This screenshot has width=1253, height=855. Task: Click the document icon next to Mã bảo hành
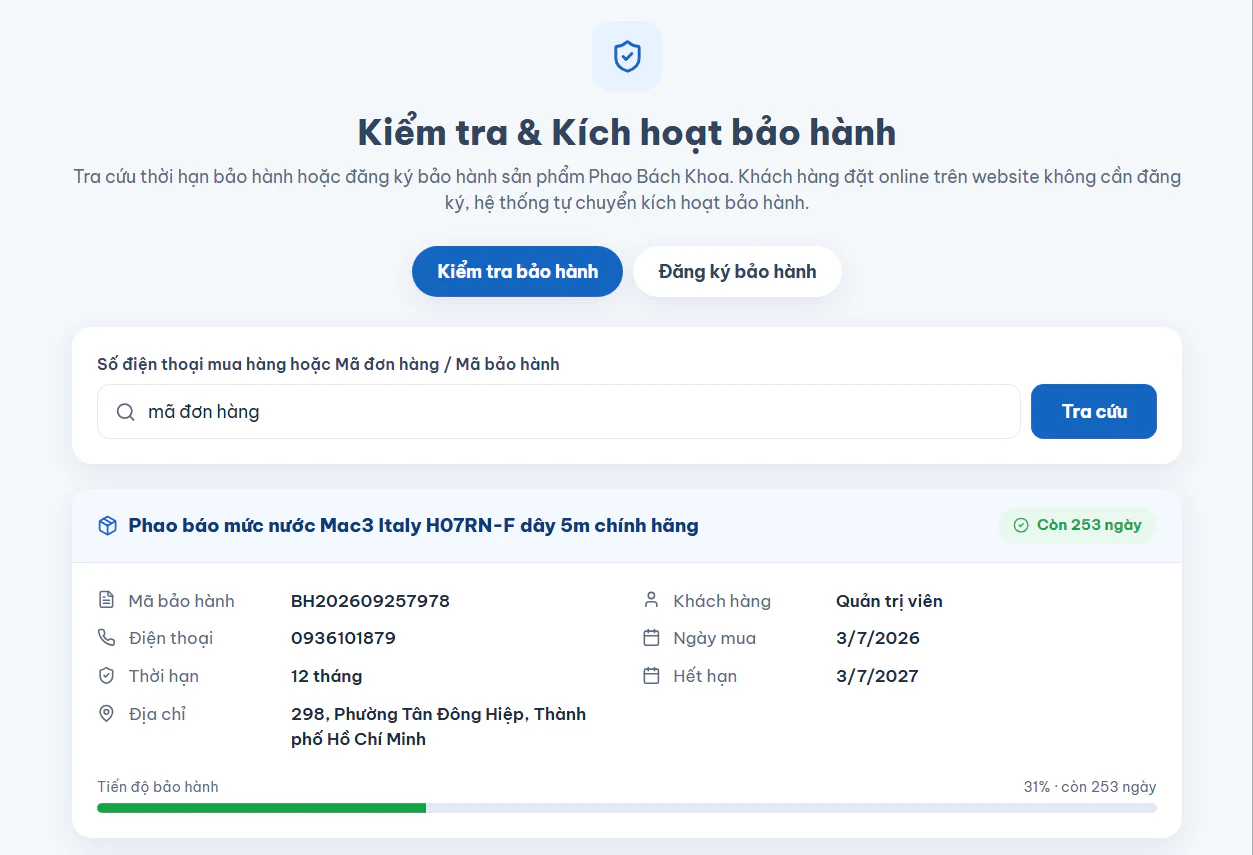click(x=106, y=600)
